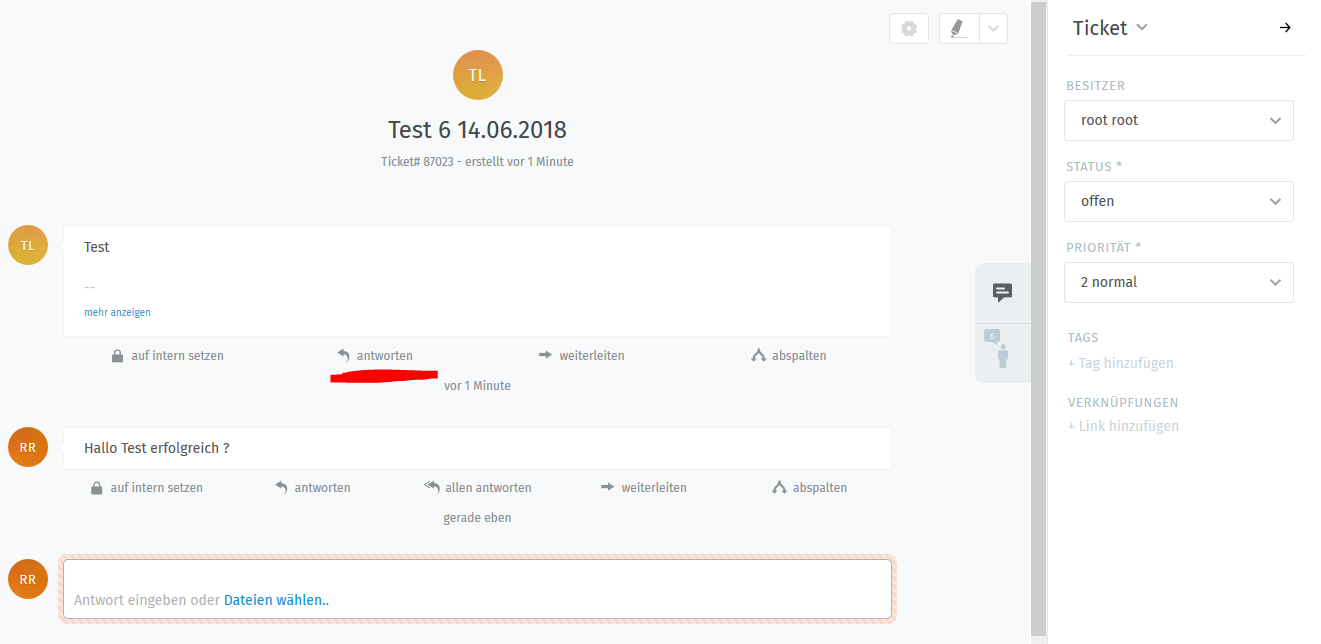Click the lock icon on the second article

[96, 488]
